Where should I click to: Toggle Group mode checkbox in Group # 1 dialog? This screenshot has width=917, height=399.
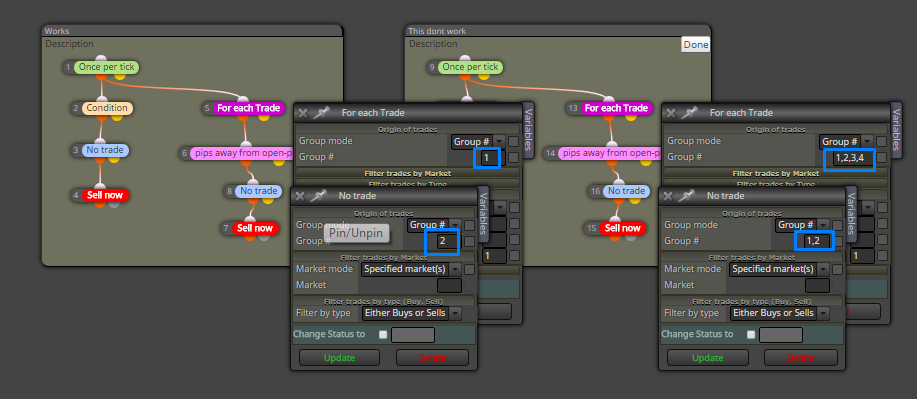[x=513, y=142]
